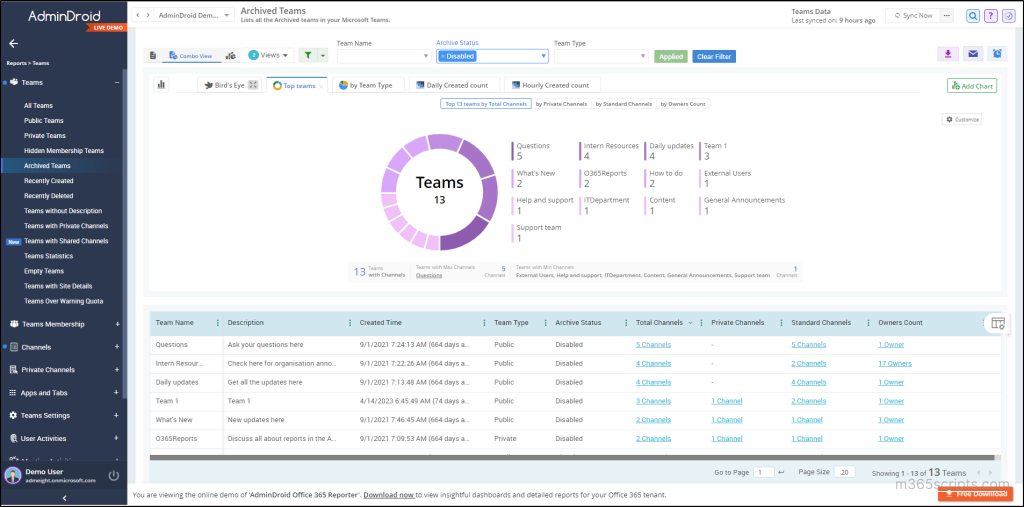Click the Go to Page input field

(763, 472)
